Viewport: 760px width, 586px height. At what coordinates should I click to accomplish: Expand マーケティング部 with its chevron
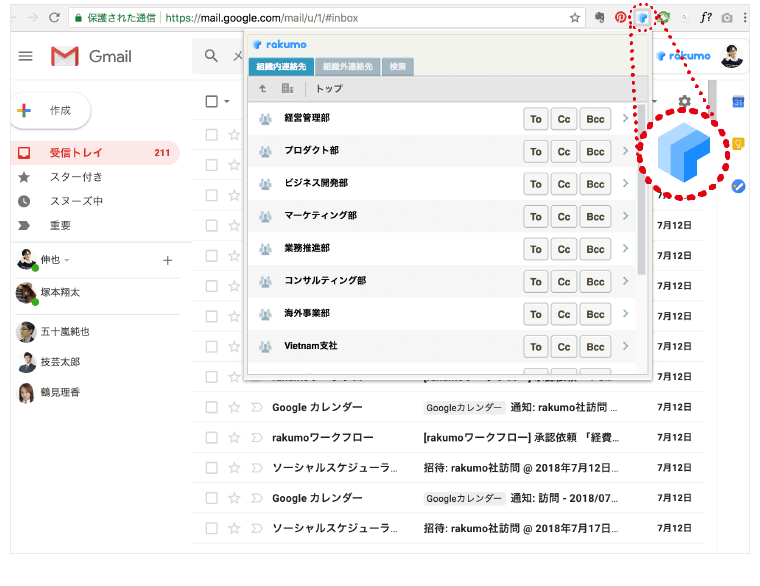click(x=625, y=216)
